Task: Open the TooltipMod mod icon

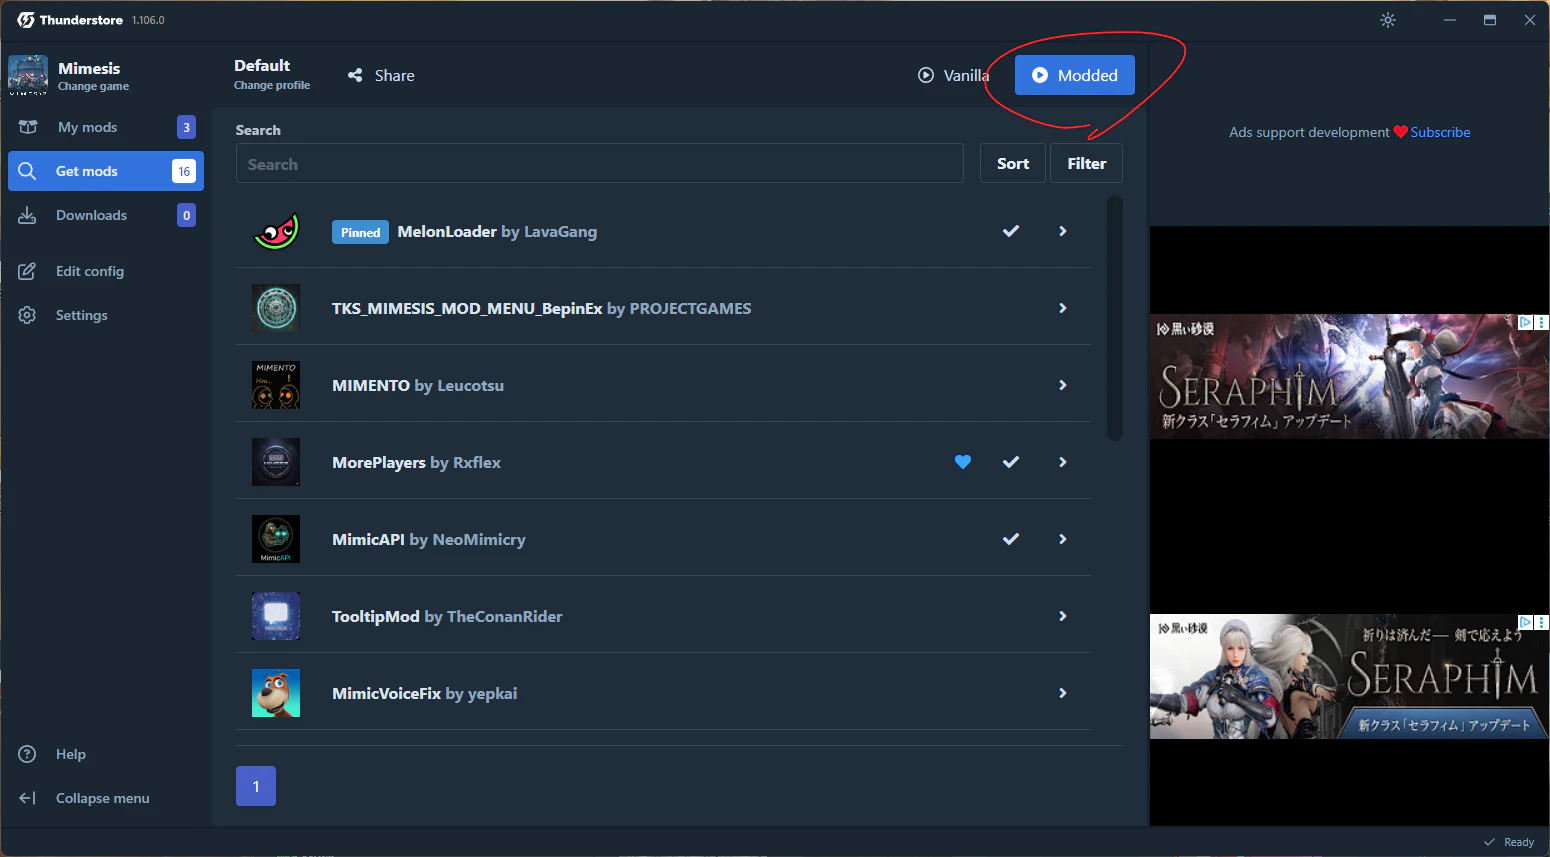Action: point(276,616)
